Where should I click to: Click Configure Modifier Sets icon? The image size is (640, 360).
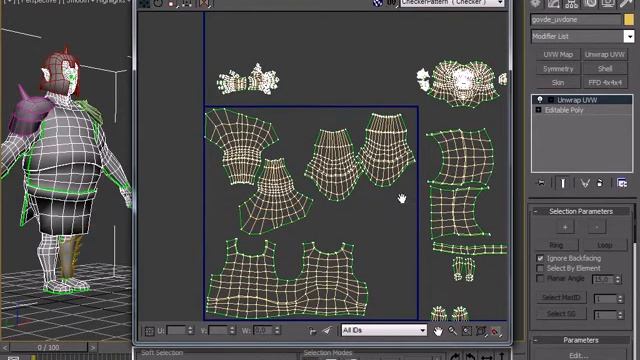click(x=622, y=183)
